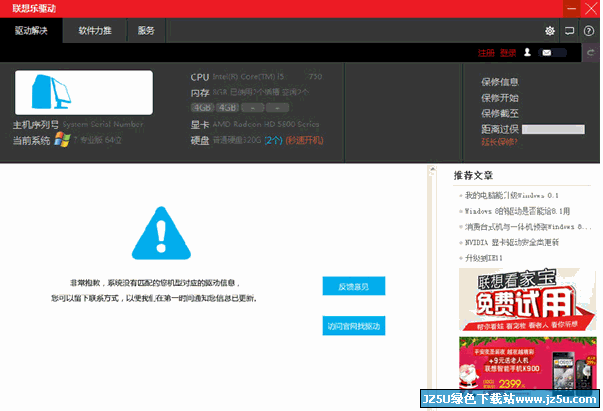The width and height of the screenshot is (603, 411).
Task: Click the 联想看家宝 免费试用 banner
Action: (x=528, y=300)
